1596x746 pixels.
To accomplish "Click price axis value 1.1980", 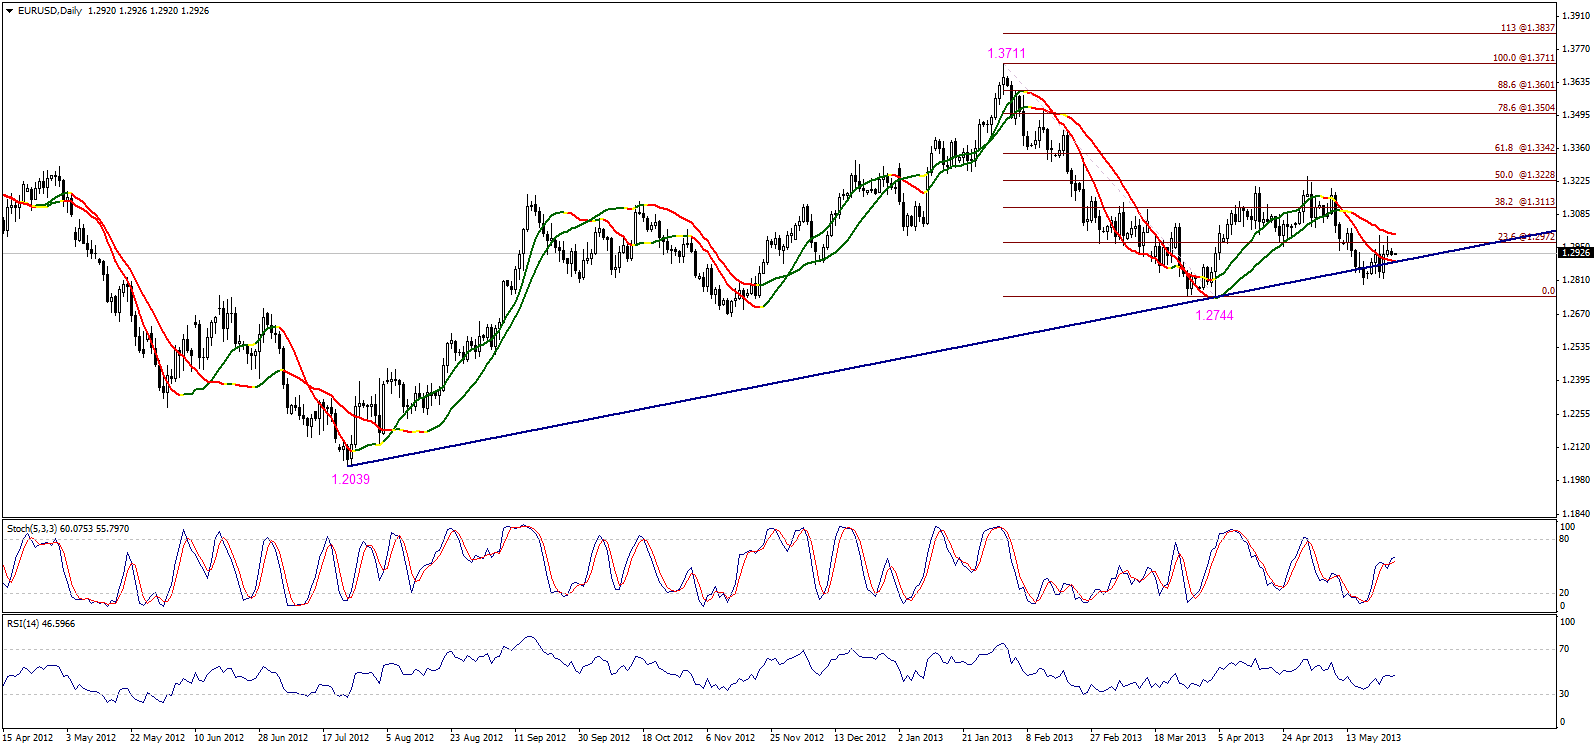I will (x=1576, y=480).
